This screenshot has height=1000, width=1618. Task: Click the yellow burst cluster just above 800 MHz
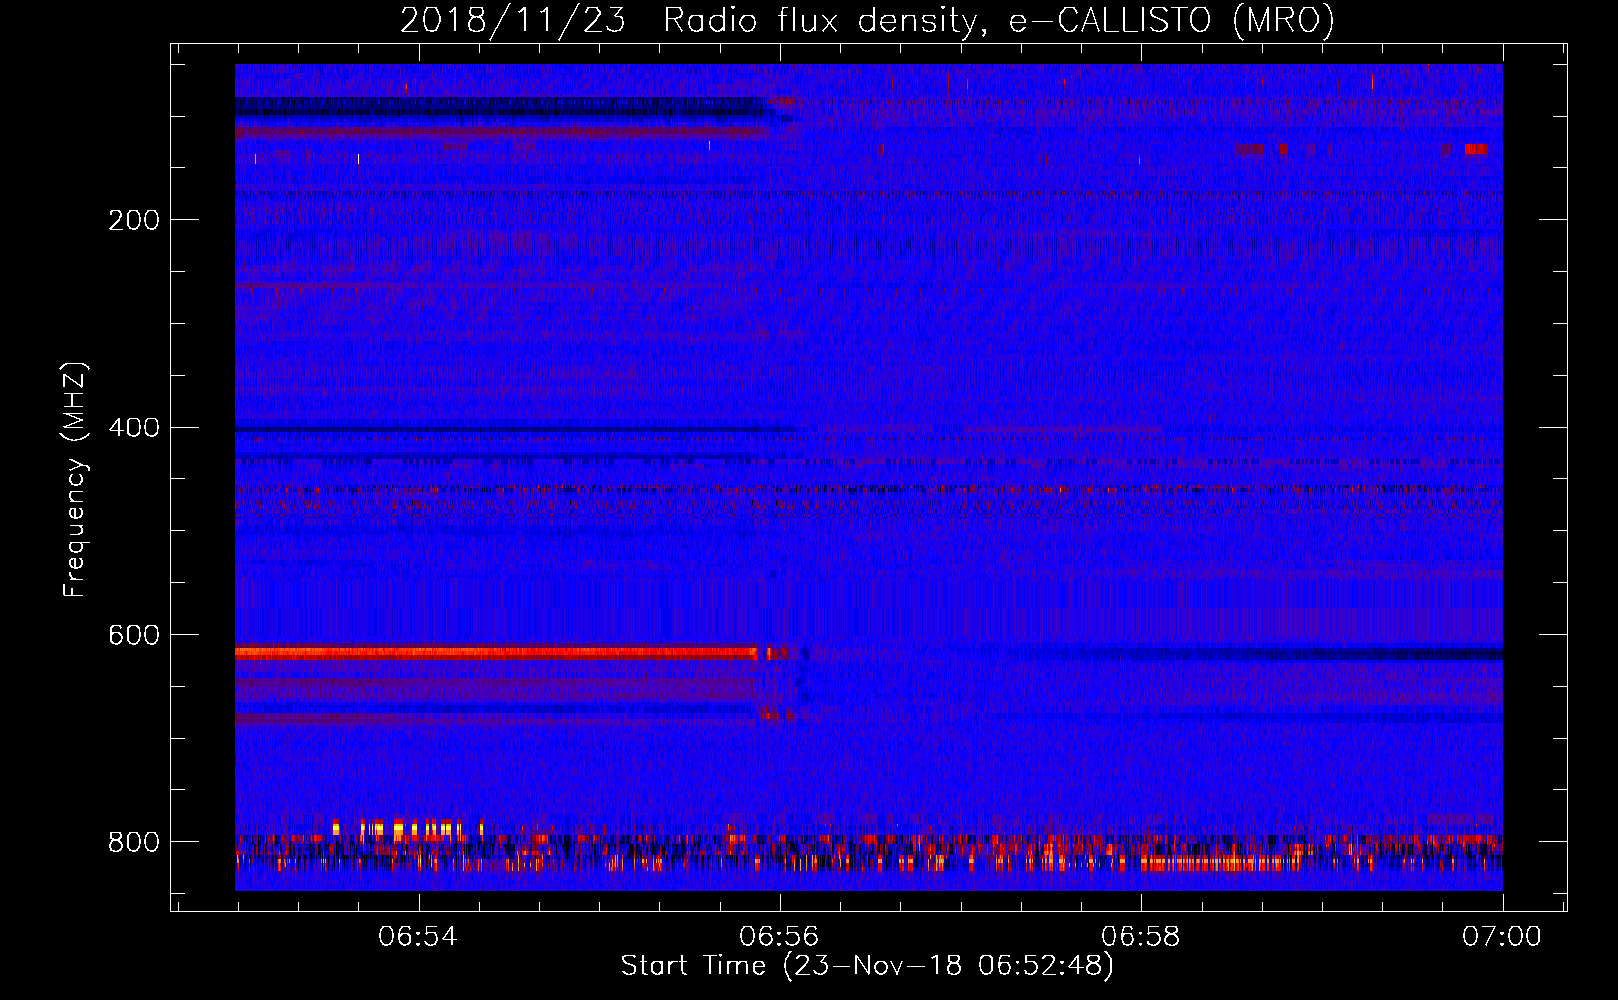(408, 829)
